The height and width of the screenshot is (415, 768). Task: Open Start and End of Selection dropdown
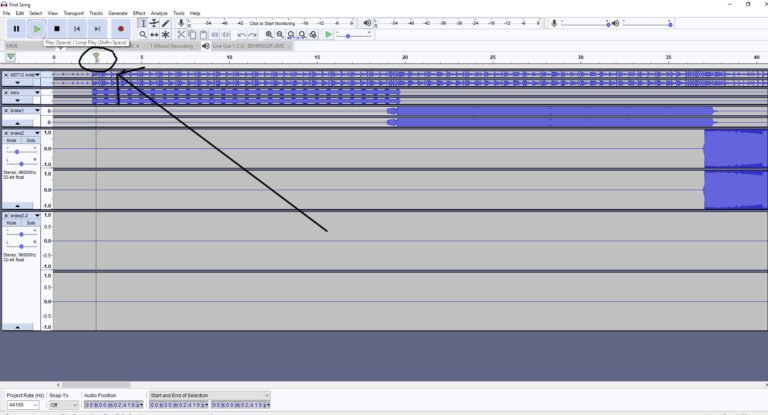pos(210,395)
